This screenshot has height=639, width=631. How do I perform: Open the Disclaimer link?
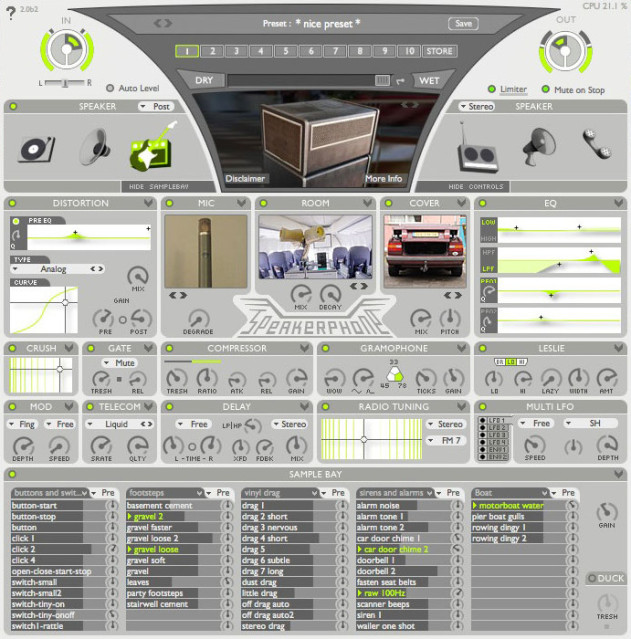(245, 178)
